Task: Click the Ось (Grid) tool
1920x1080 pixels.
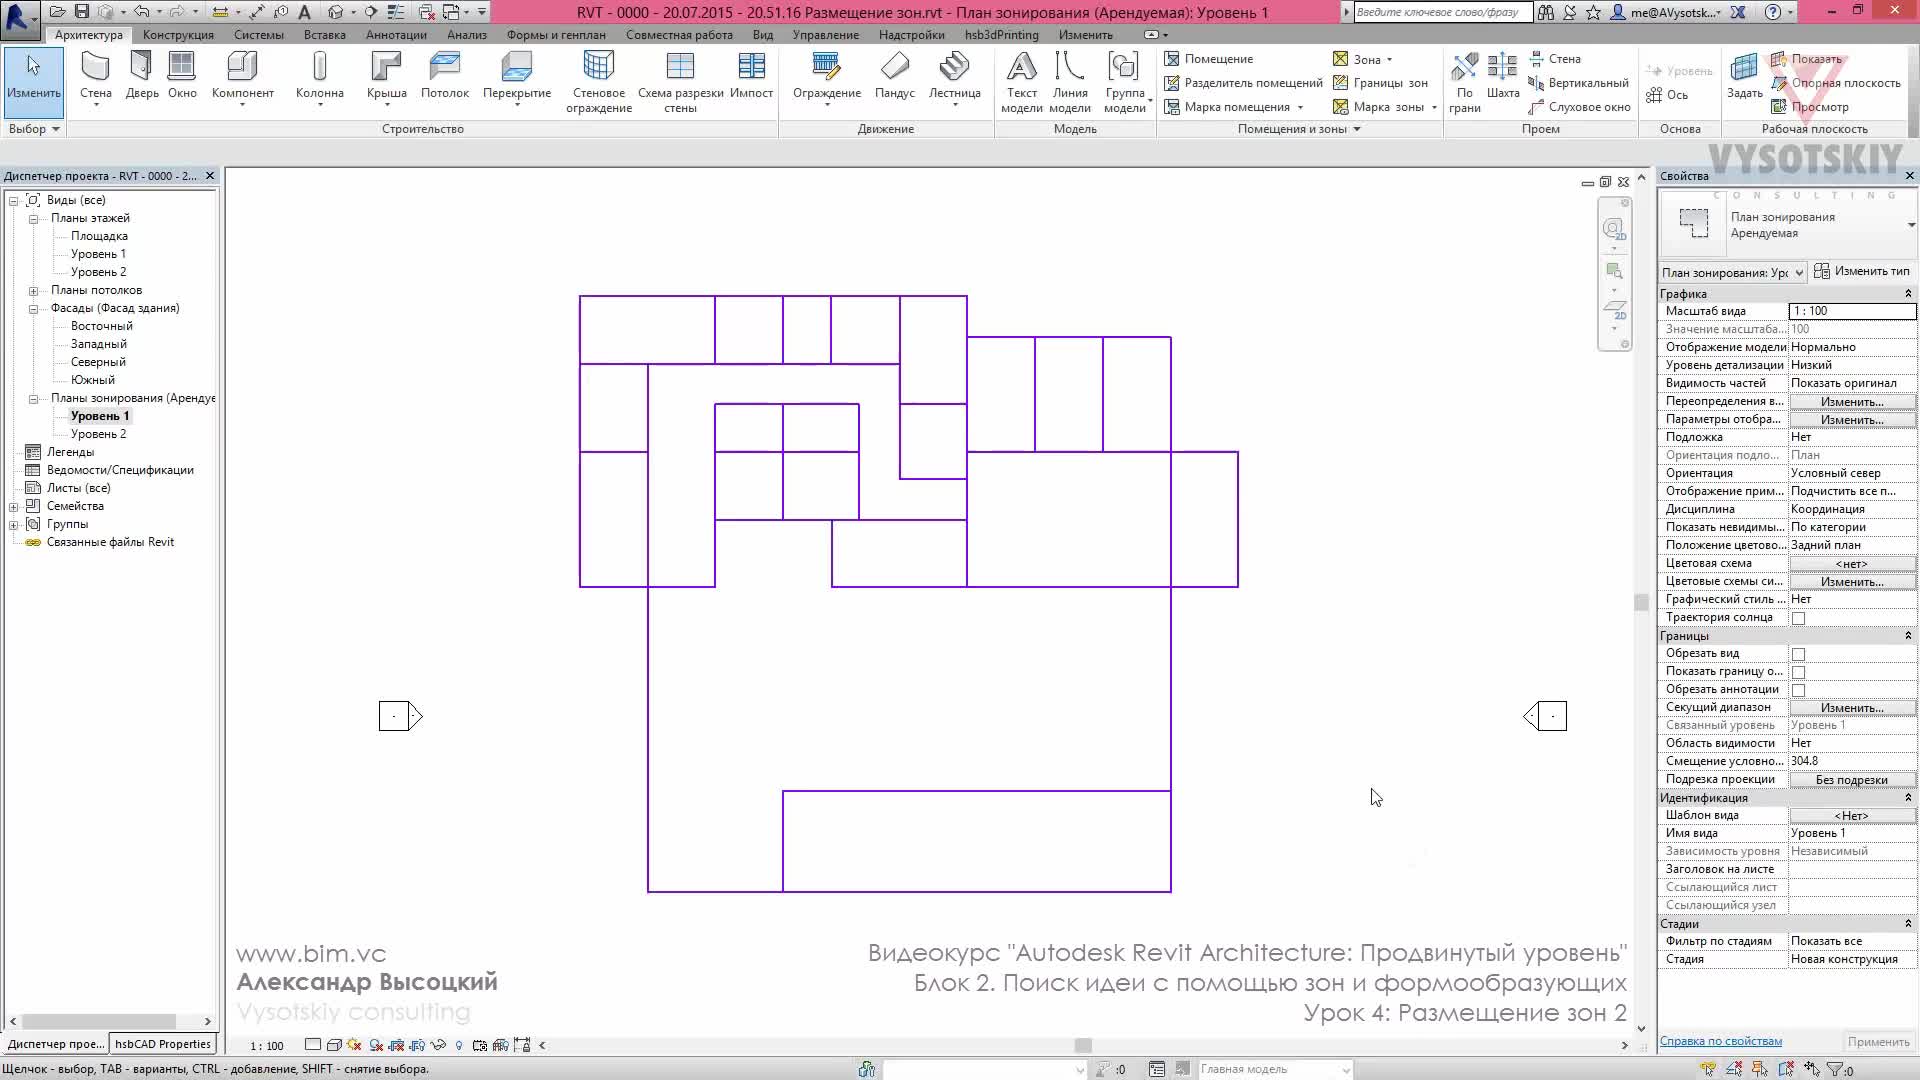Action: pos(1667,95)
